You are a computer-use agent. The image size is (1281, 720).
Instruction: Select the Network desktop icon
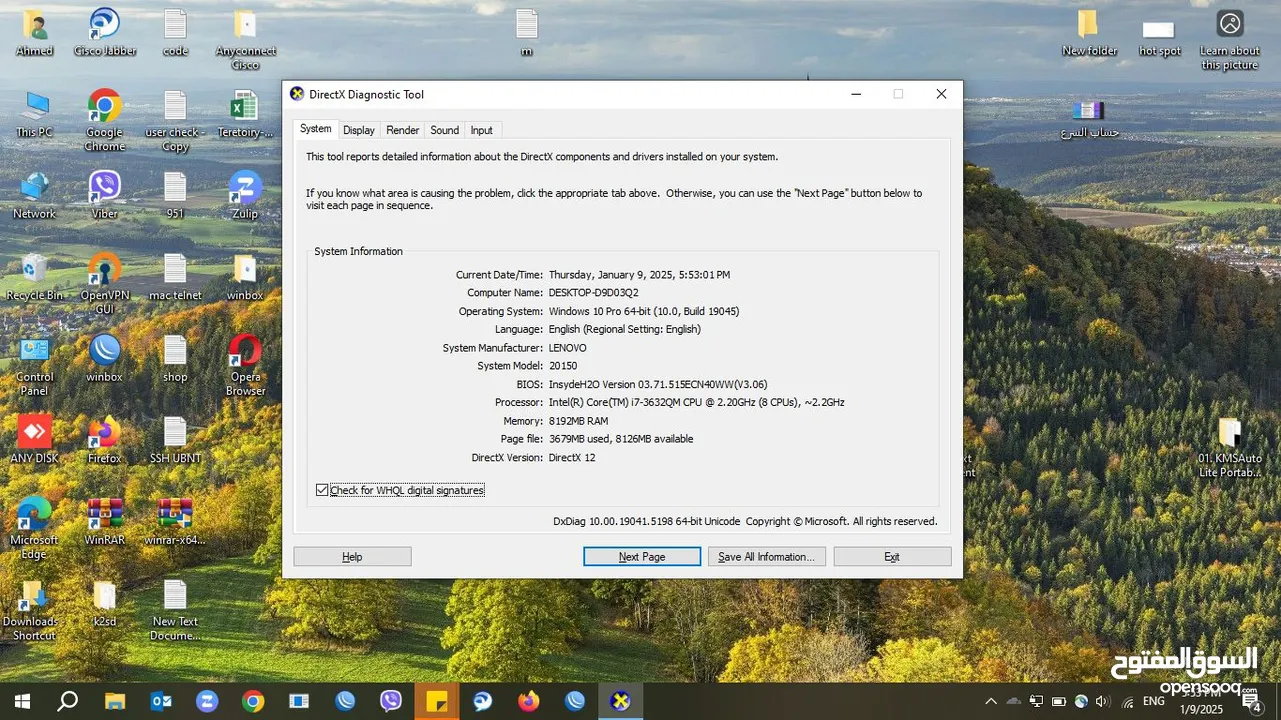(35, 194)
